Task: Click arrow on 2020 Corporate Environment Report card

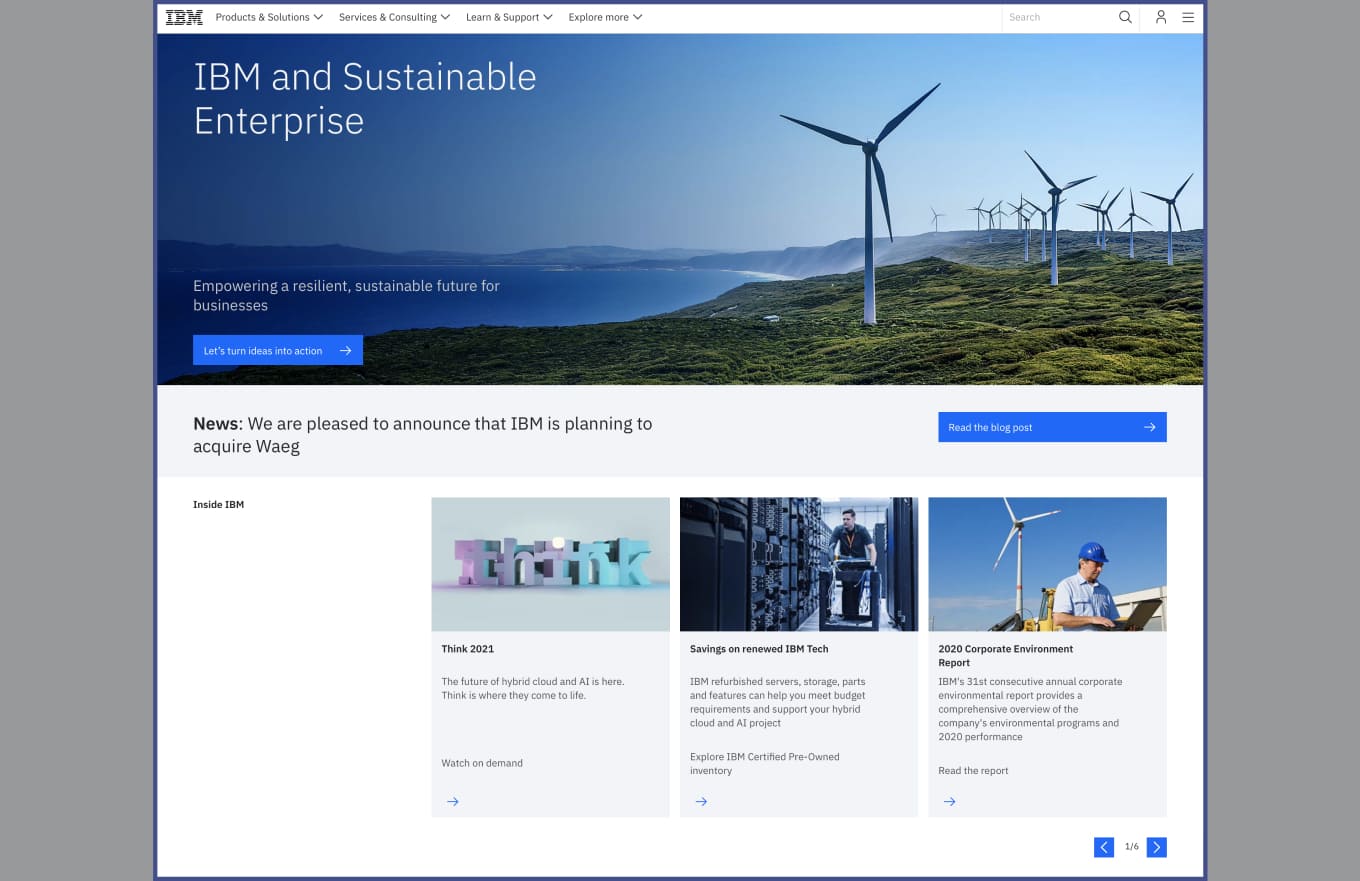Action: (x=949, y=801)
